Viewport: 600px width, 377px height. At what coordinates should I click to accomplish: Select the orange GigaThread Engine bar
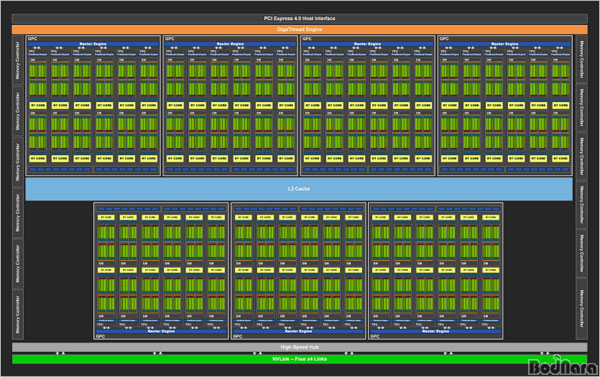pyautogui.click(x=300, y=29)
